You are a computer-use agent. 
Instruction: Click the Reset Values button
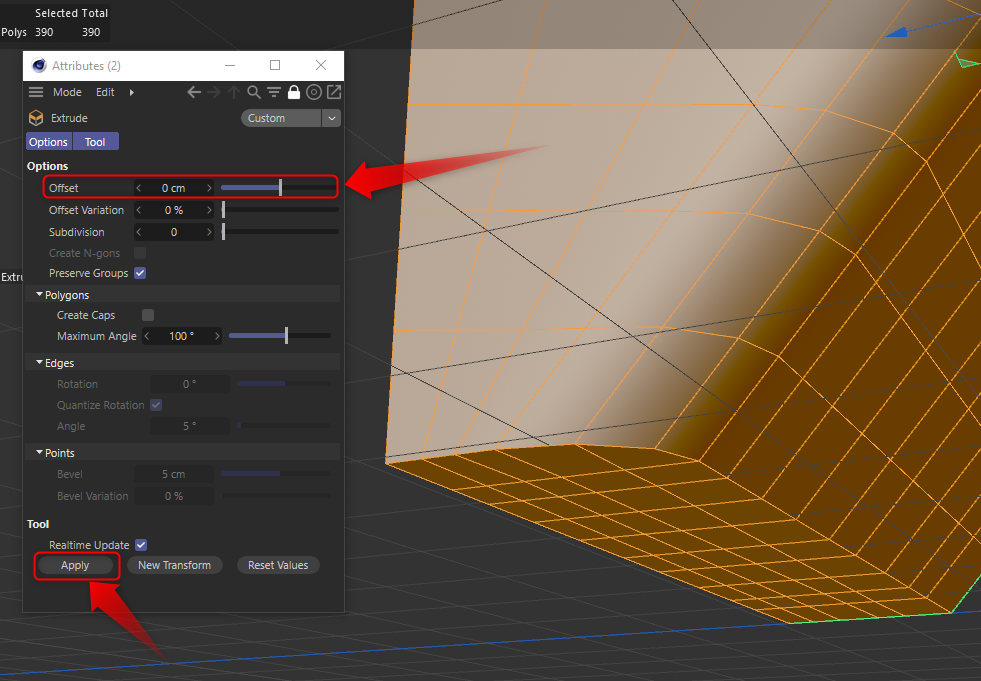pos(277,565)
